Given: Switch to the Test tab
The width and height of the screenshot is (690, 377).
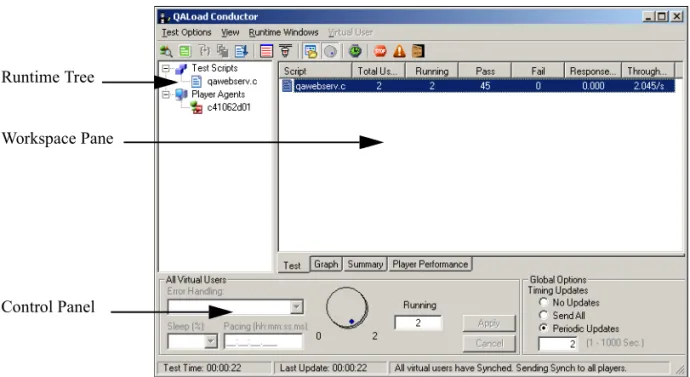Looking at the screenshot, I should click(292, 265).
